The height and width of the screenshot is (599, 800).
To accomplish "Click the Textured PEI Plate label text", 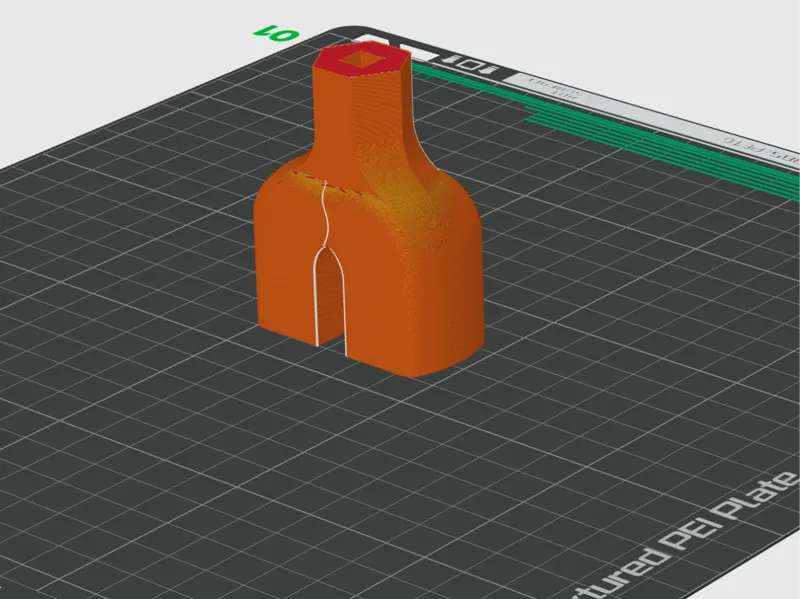I will [x=686, y=536].
